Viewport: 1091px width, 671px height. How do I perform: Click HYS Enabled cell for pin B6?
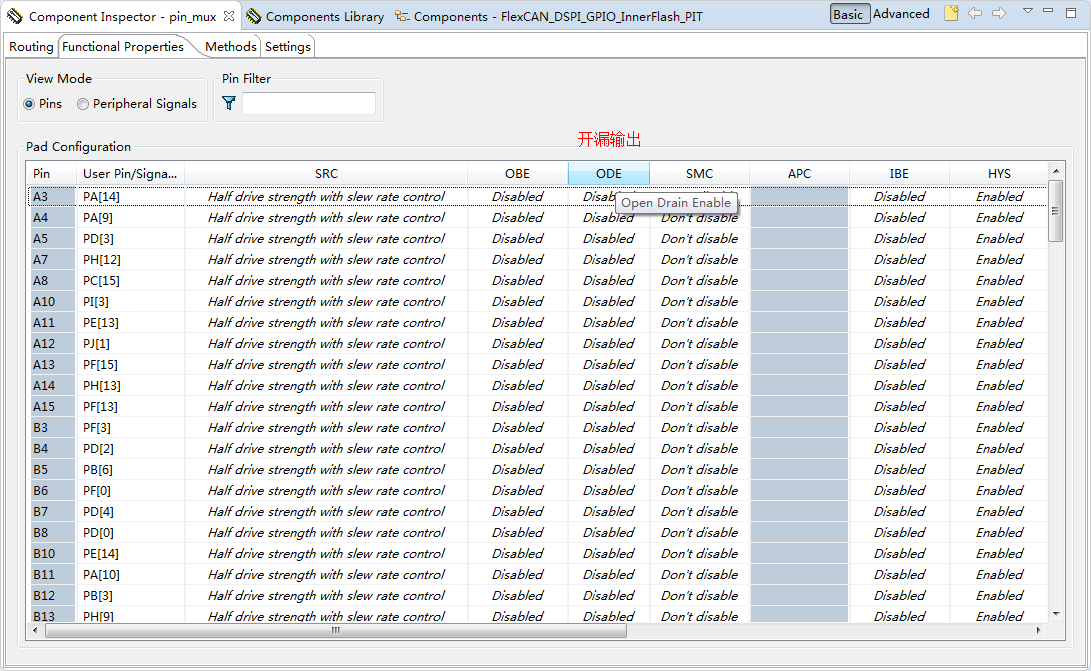(999, 490)
